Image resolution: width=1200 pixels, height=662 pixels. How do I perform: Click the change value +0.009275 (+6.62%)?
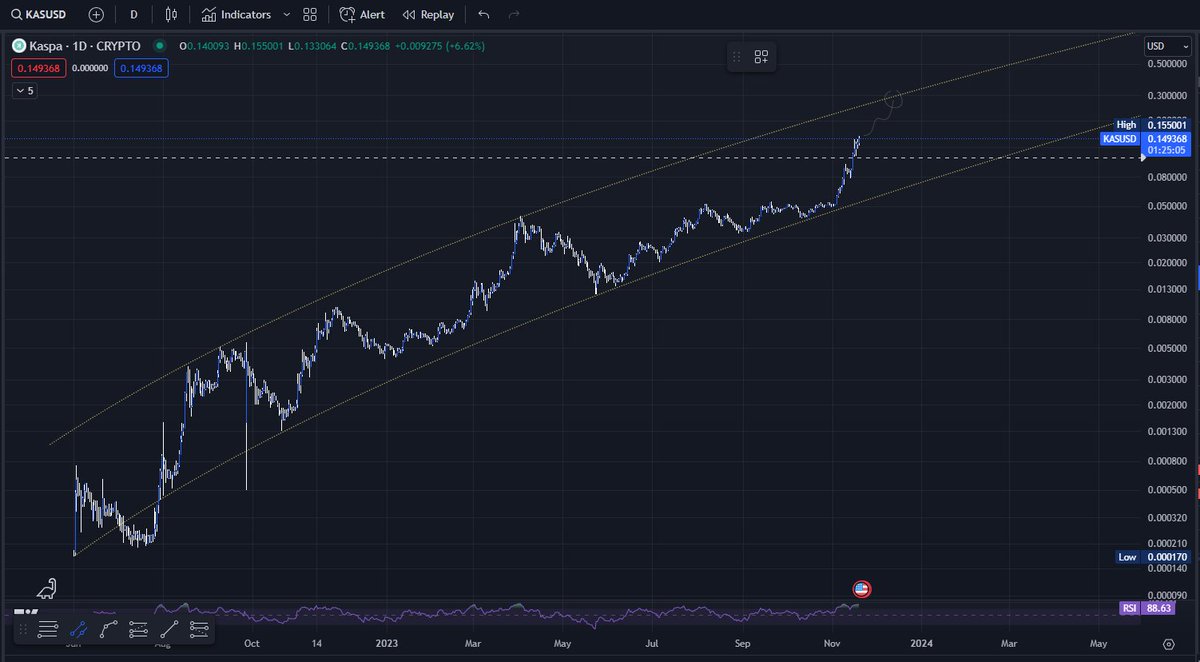click(x=441, y=46)
